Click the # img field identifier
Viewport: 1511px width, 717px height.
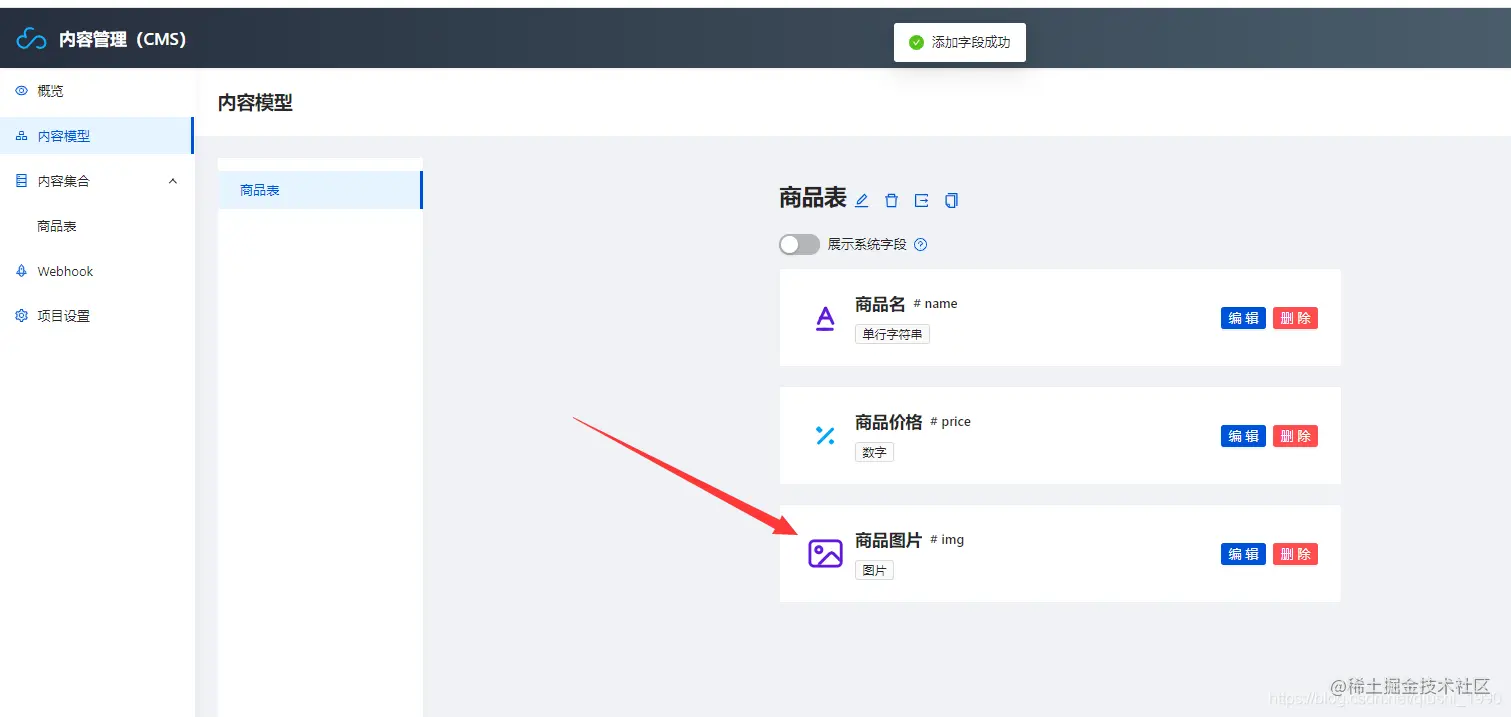pos(947,540)
